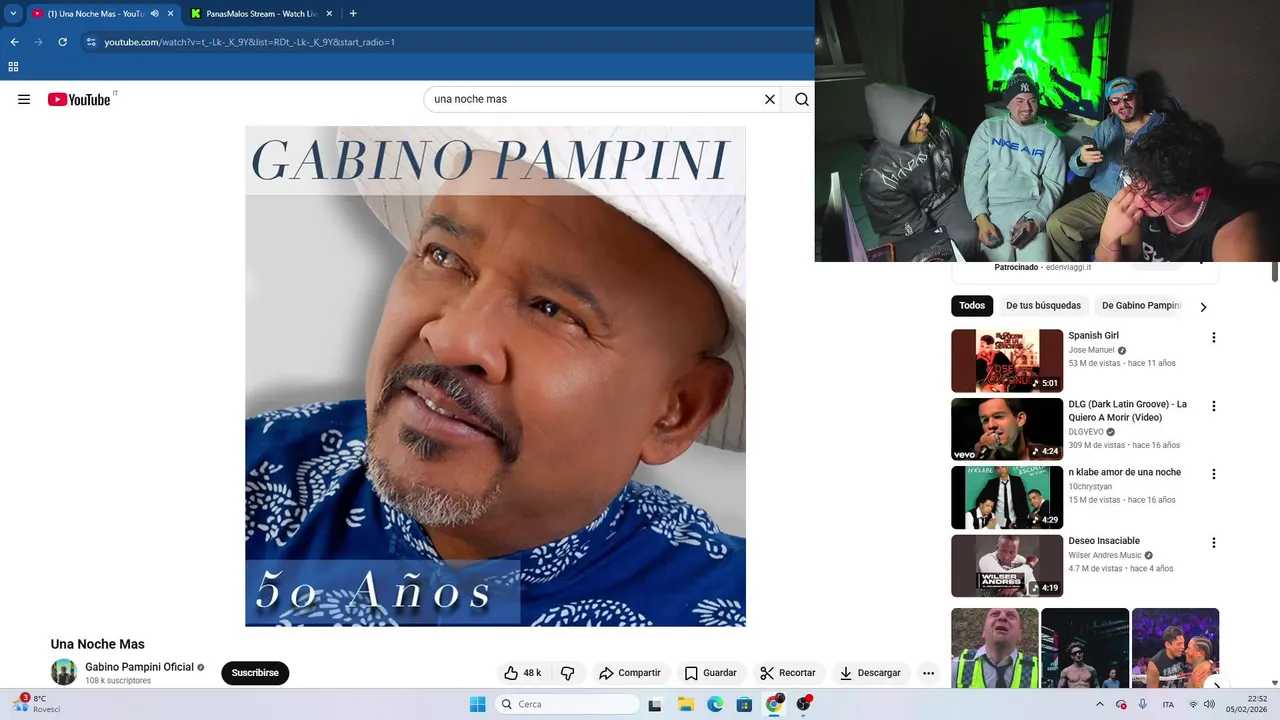The image size is (1280, 720).
Task: Launch Microsoft Edge from taskbar
Action: tap(715, 704)
